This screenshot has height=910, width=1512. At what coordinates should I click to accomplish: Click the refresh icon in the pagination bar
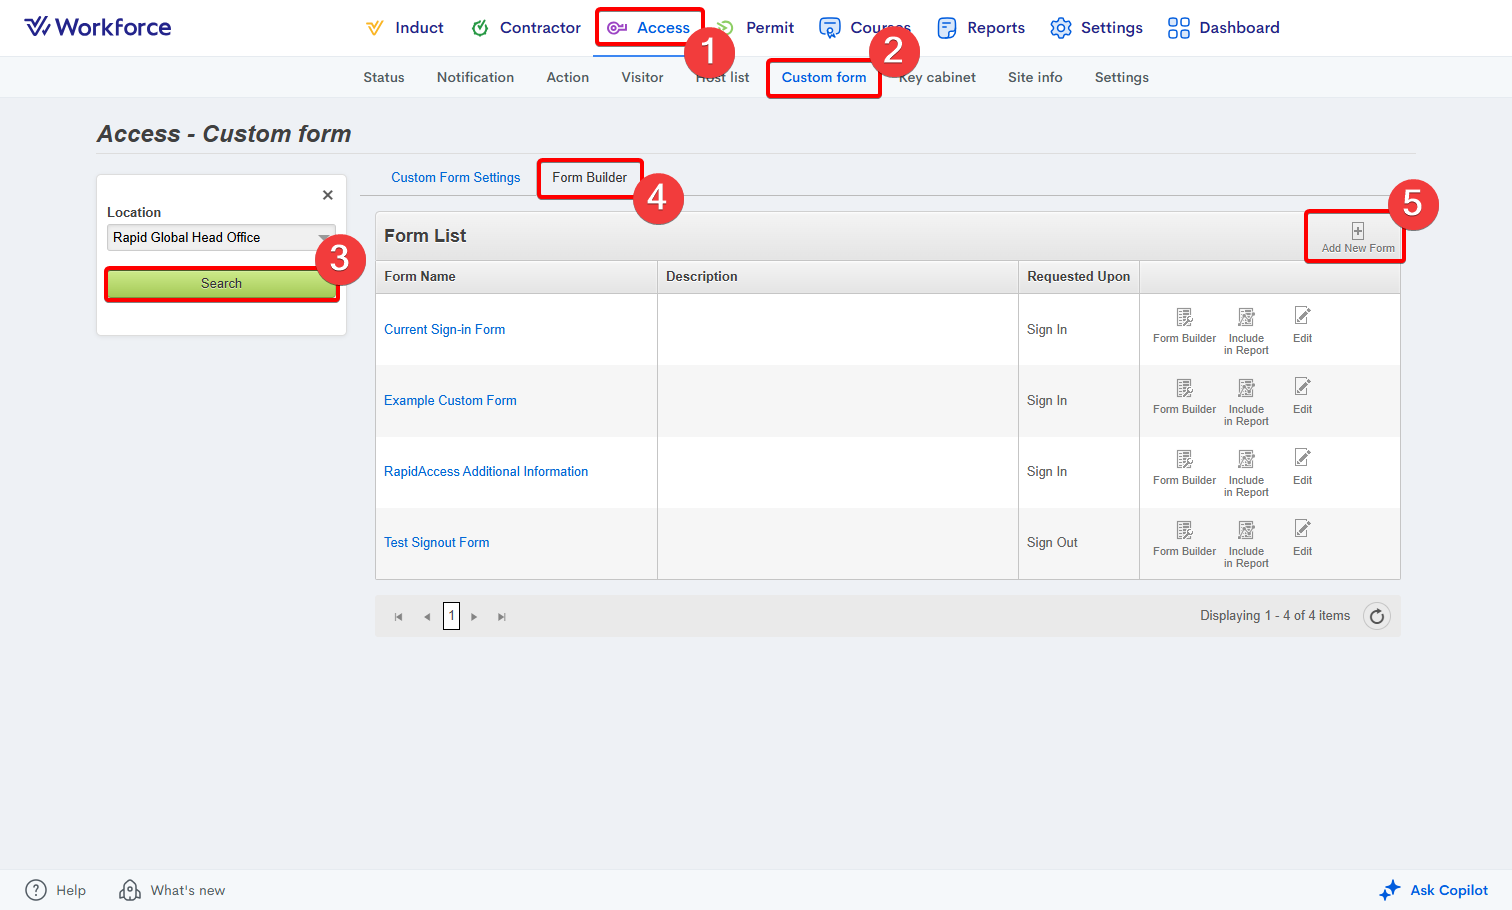tap(1377, 616)
